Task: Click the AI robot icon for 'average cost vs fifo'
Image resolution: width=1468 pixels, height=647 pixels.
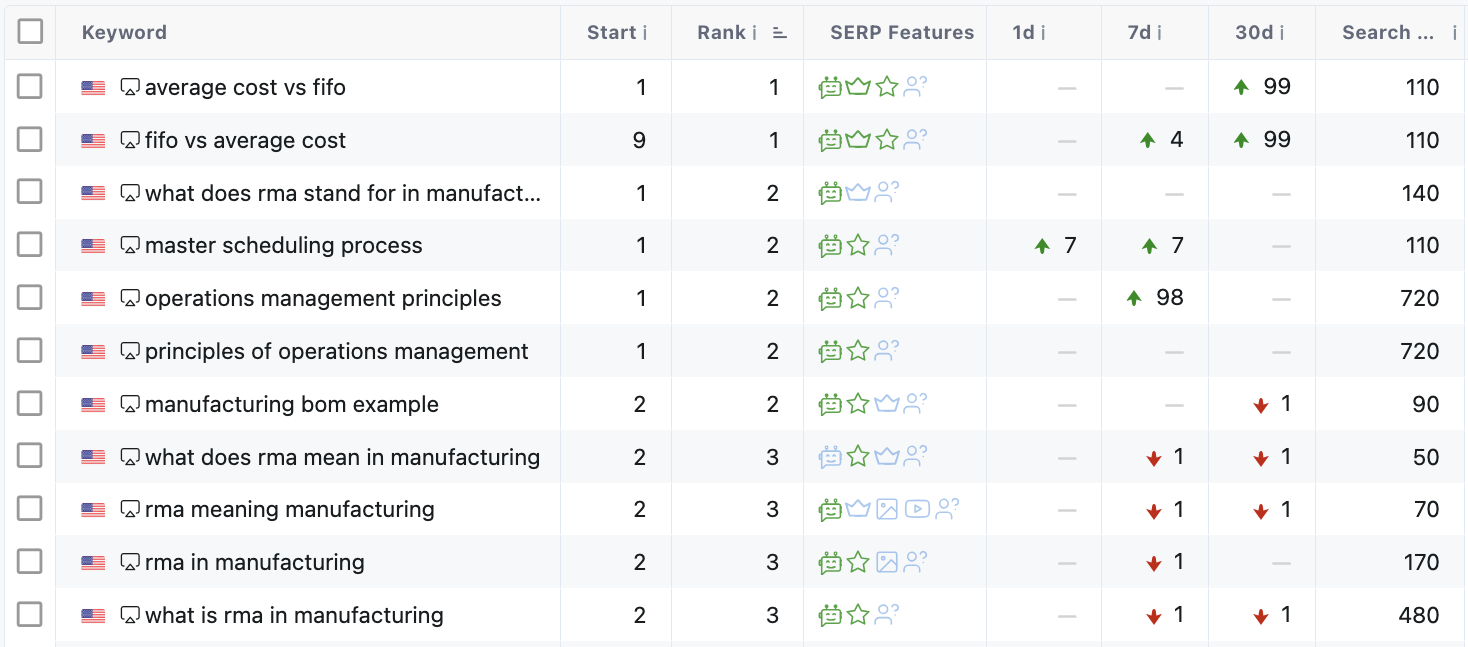Action: [830, 87]
